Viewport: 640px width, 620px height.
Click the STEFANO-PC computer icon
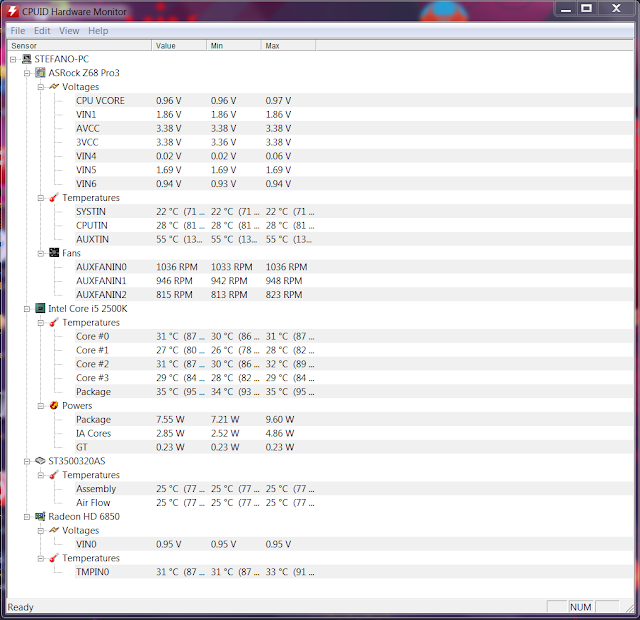coord(27,59)
